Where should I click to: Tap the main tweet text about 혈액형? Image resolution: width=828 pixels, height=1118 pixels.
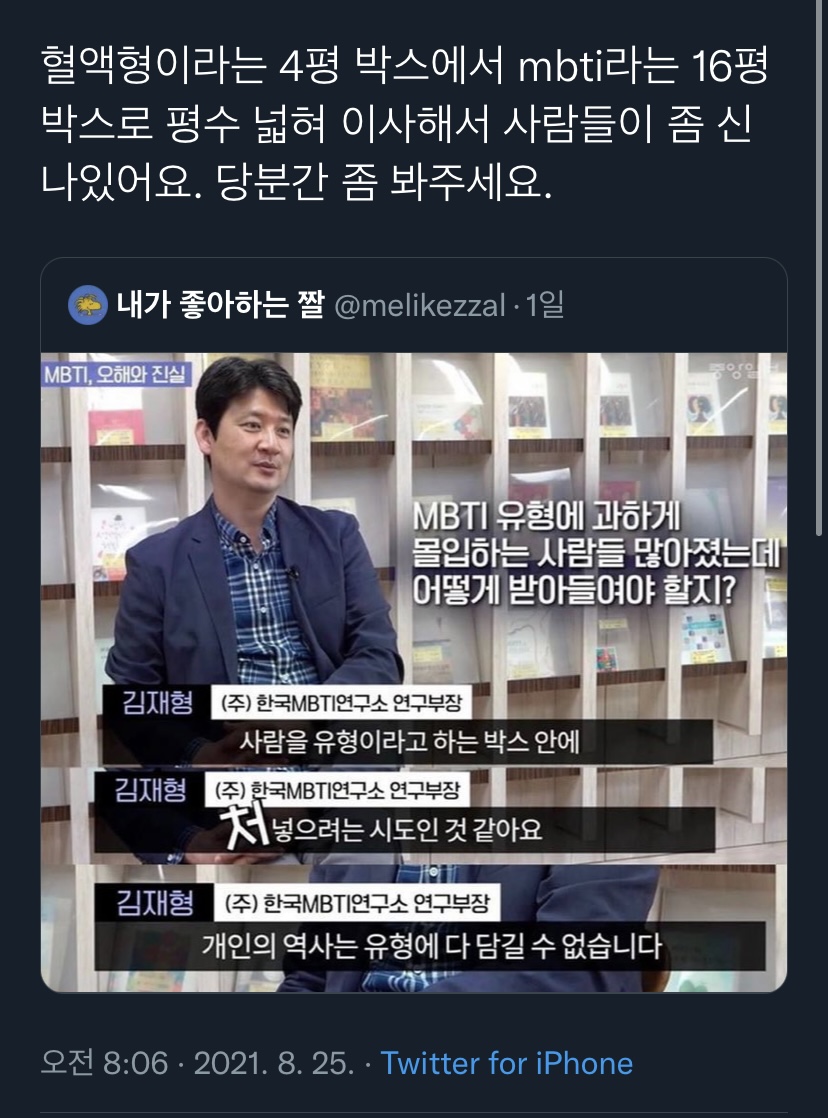(404, 123)
